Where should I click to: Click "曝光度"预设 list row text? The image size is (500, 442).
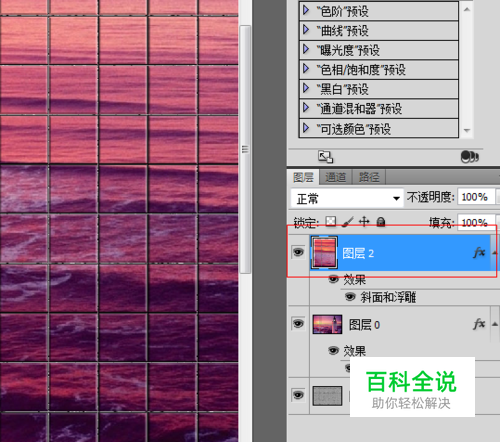pyautogui.click(x=348, y=50)
